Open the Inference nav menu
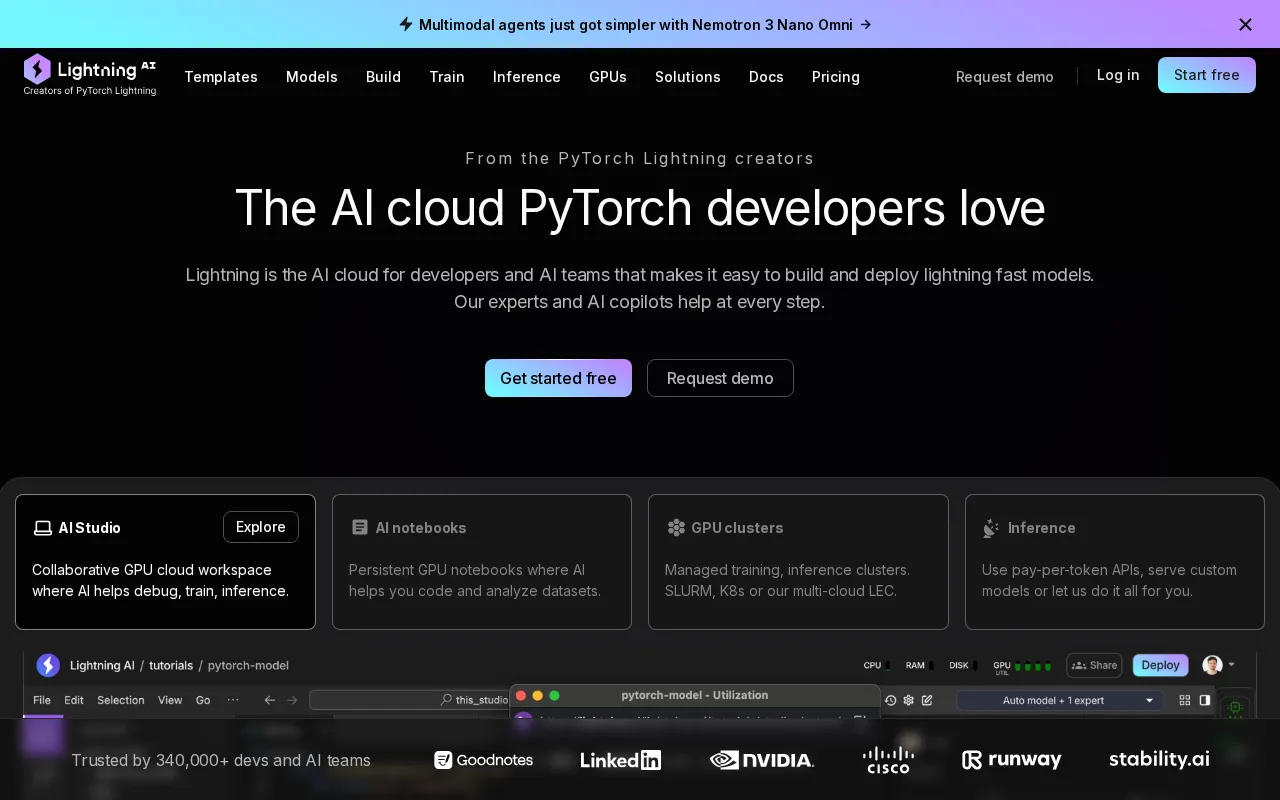The image size is (1280, 800). (x=527, y=77)
